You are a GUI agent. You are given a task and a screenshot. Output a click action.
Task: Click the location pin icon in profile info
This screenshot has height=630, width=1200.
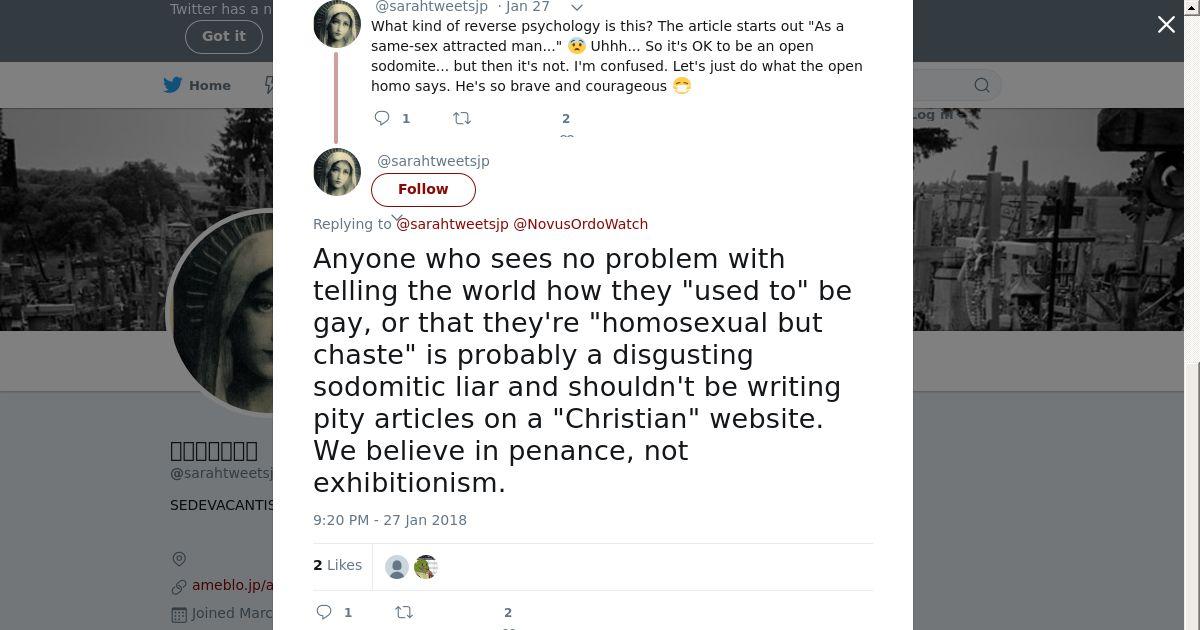pos(179,559)
